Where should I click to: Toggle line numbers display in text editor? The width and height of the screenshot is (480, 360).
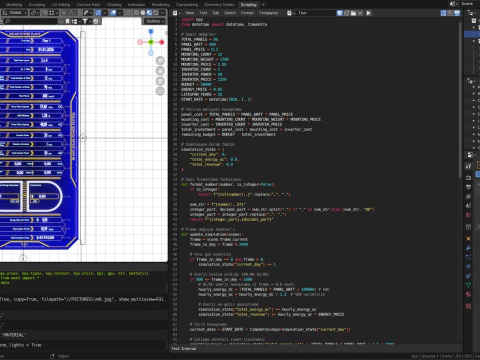443,13
